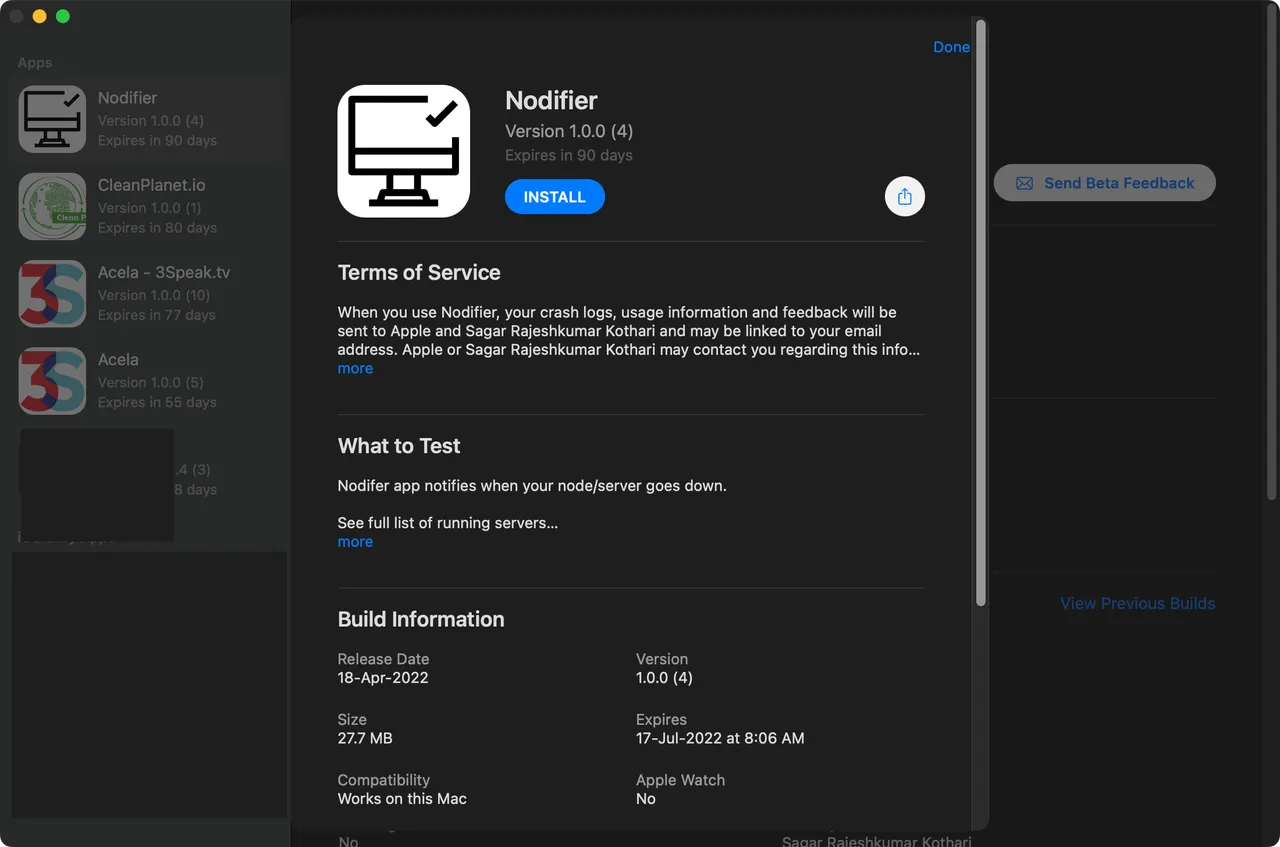
Task: Click the dialog vertical scrollbar
Action: (981, 312)
